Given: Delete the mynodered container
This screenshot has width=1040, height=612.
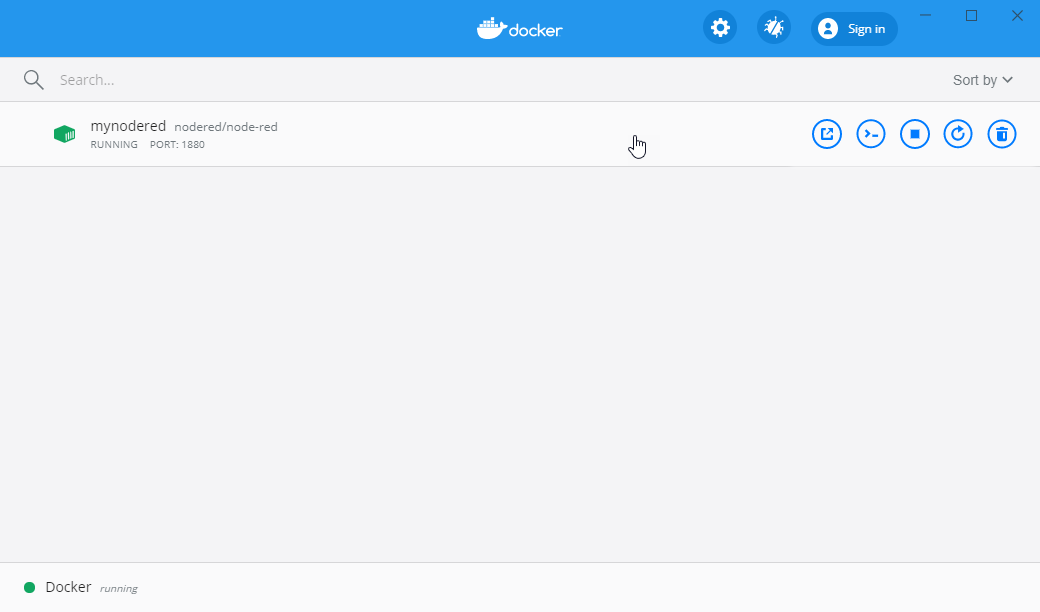Looking at the screenshot, I should tap(1002, 133).
